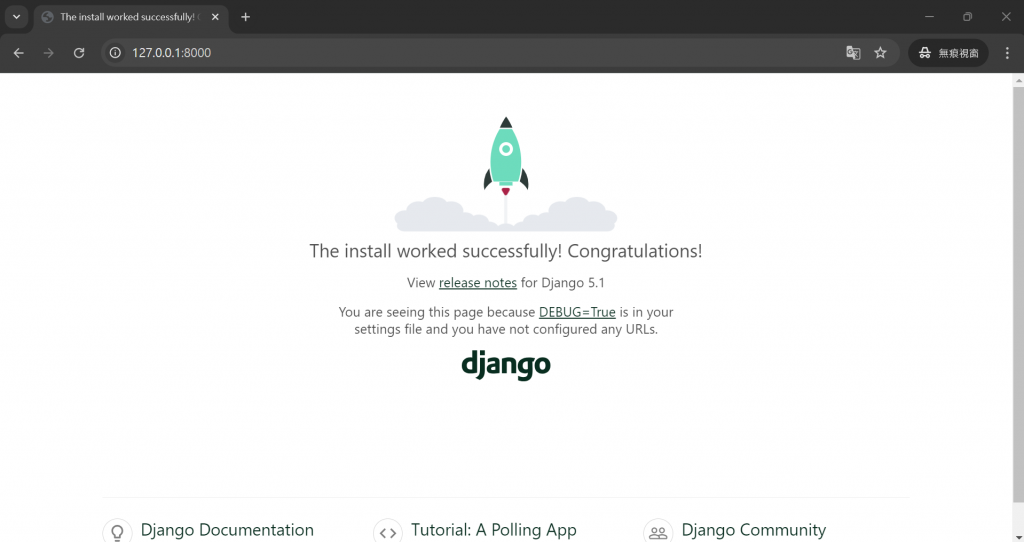Open Chrome's three-dot menu
The image size is (1024, 542).
click(x=1007, y=53)
